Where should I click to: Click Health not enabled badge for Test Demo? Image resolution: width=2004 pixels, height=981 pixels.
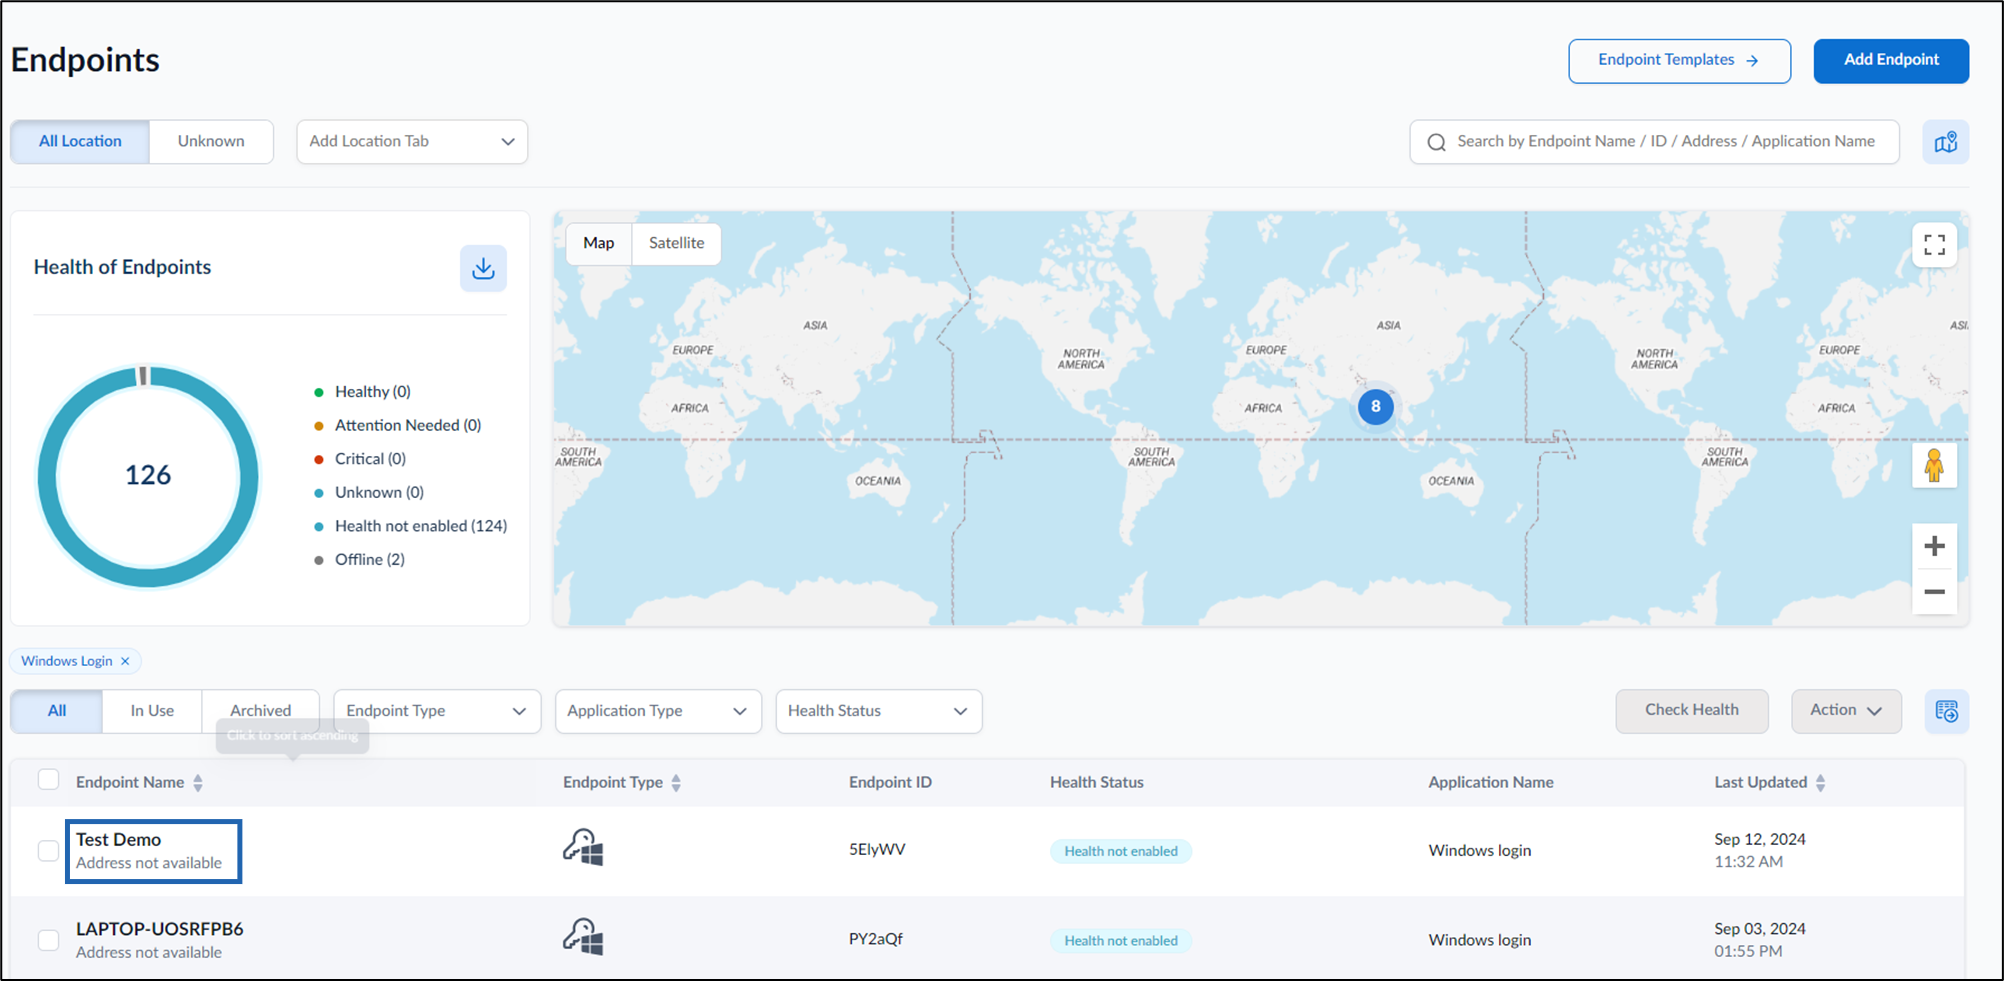tap(1121, 851)
